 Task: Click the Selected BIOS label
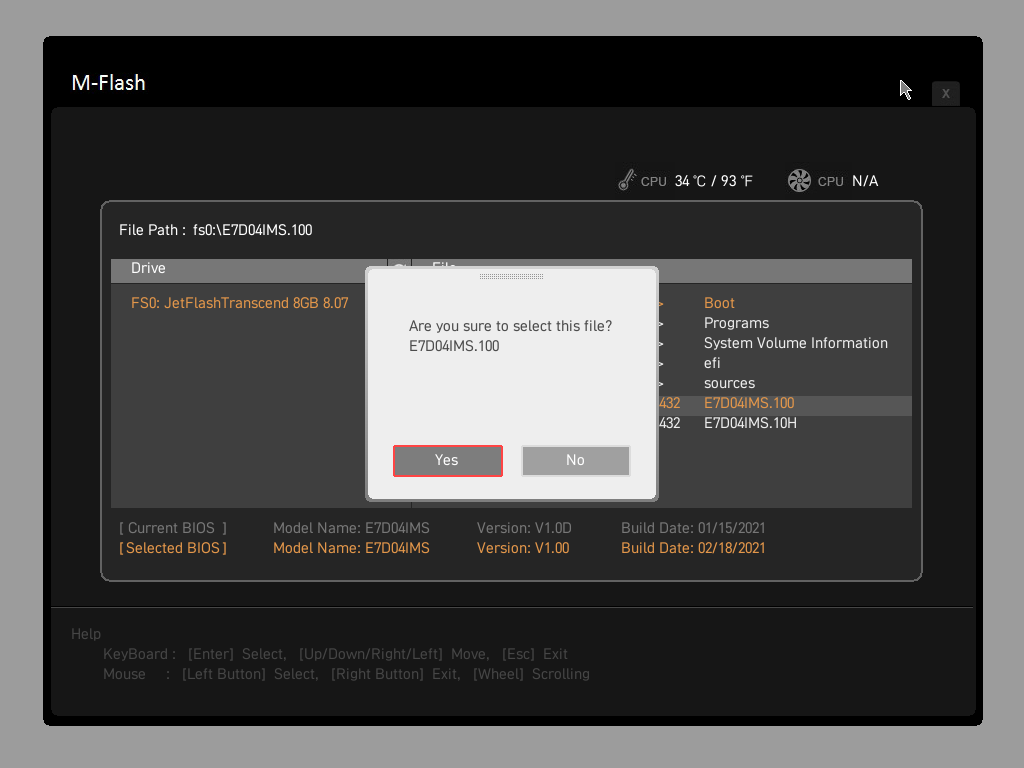tap(173, 548)
